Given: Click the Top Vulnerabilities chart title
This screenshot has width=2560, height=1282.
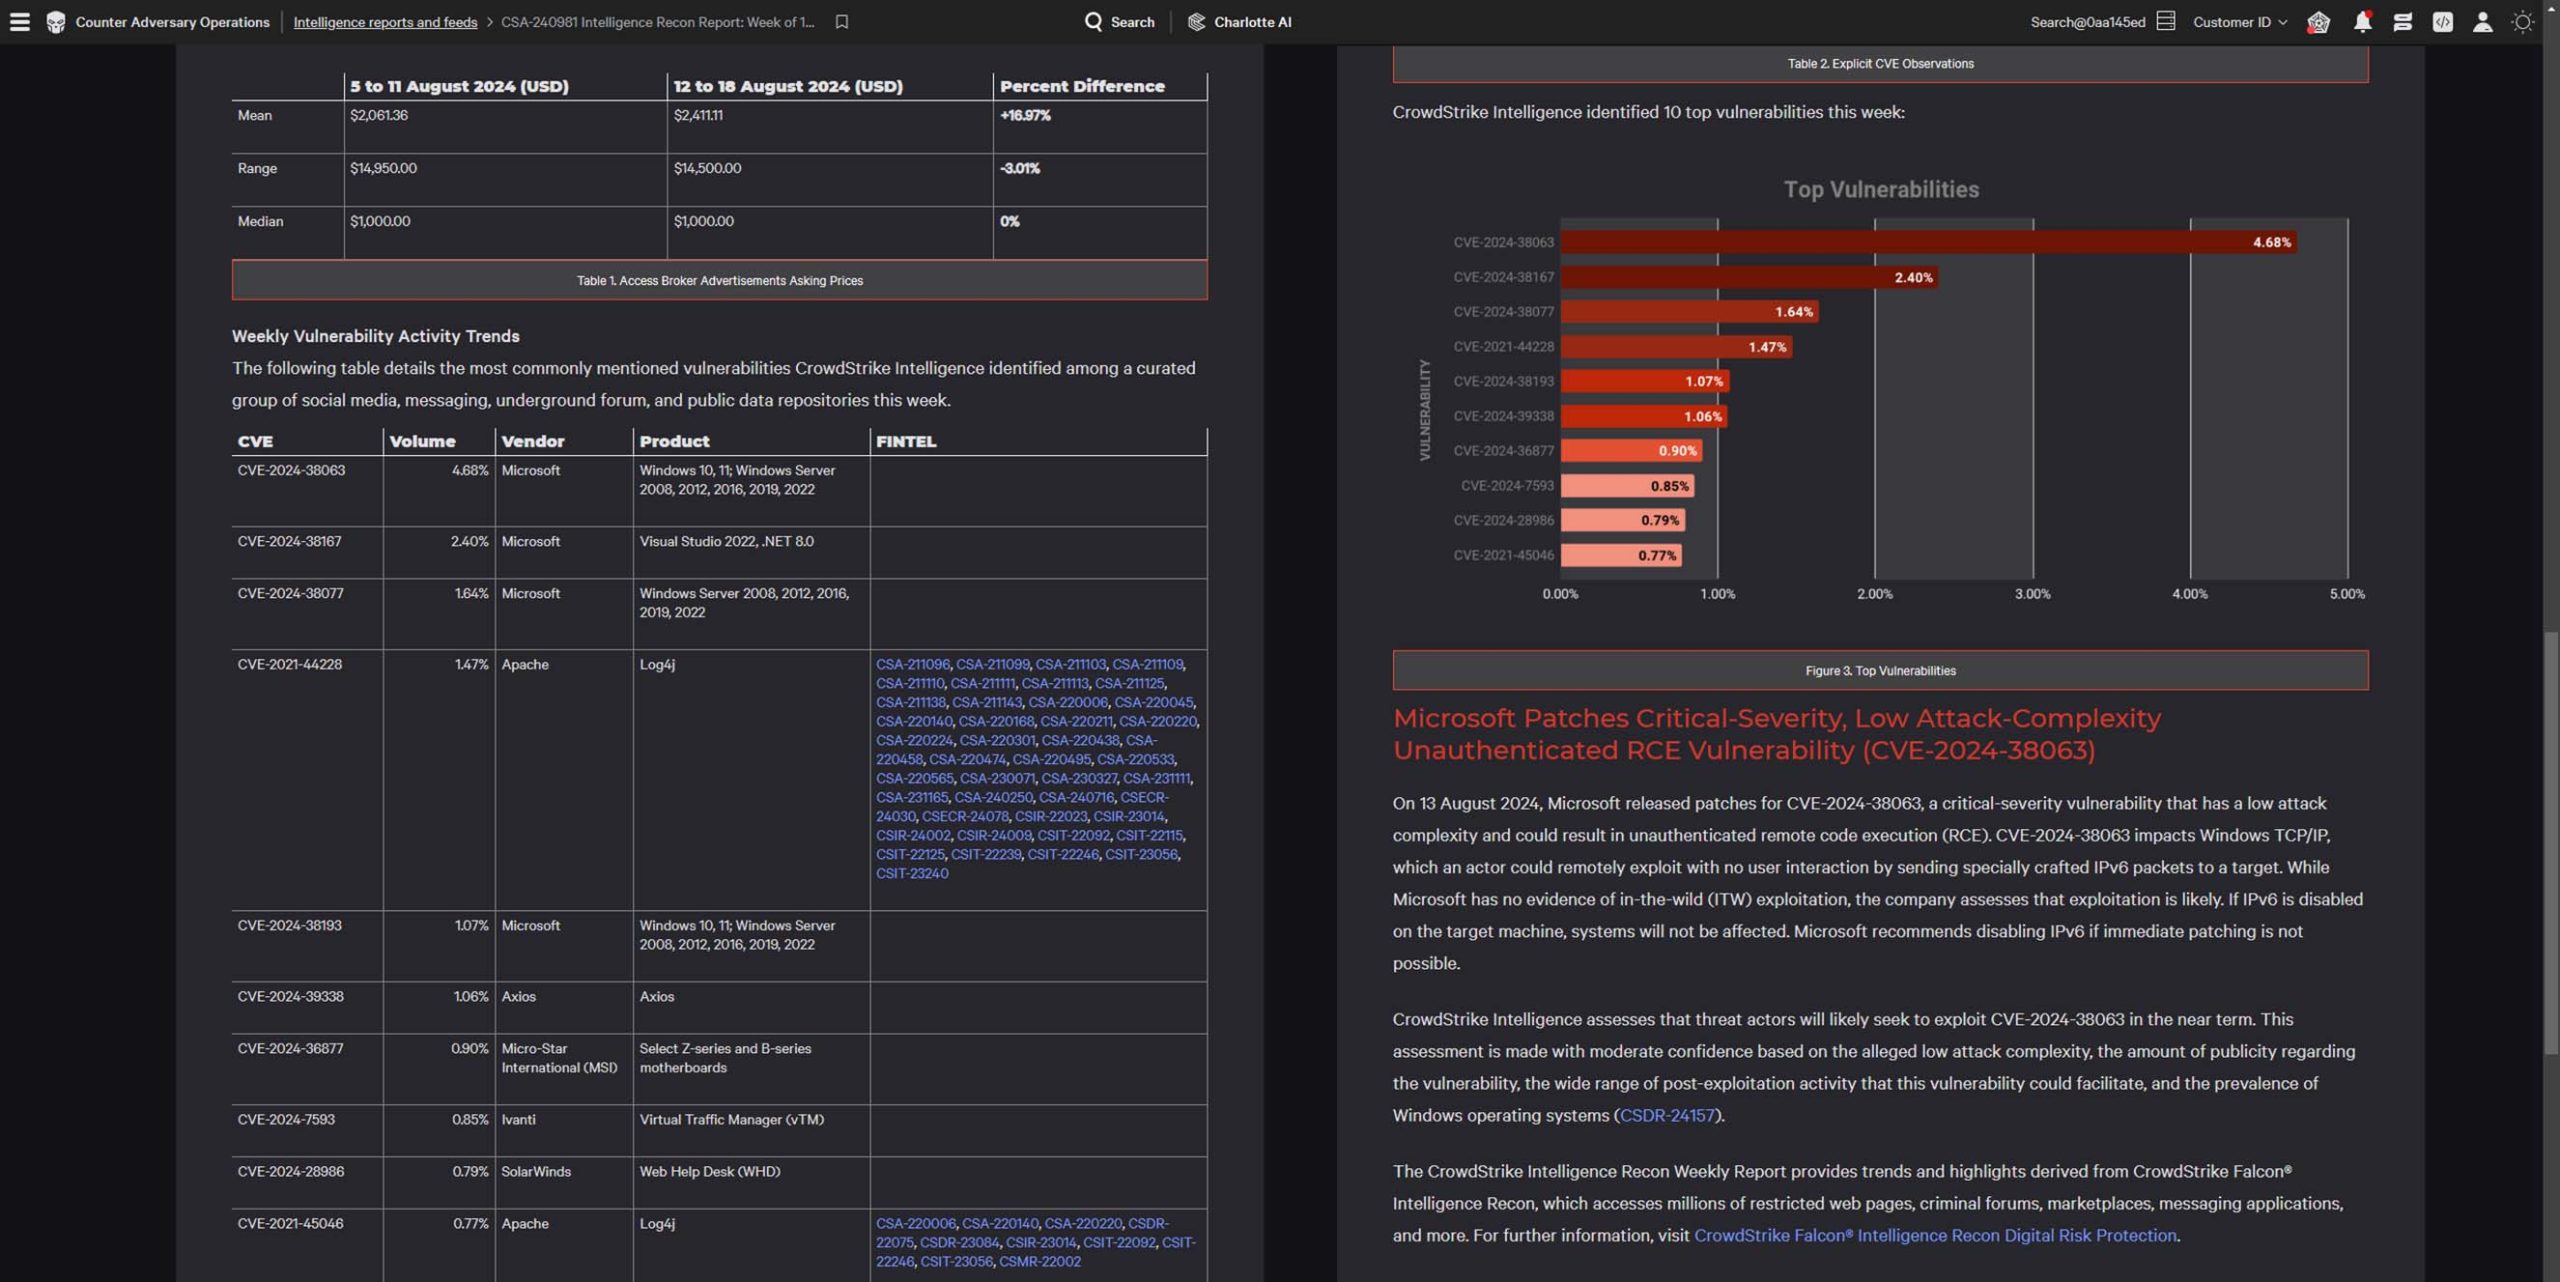Looking at the screenshot, I should 1881,189.
